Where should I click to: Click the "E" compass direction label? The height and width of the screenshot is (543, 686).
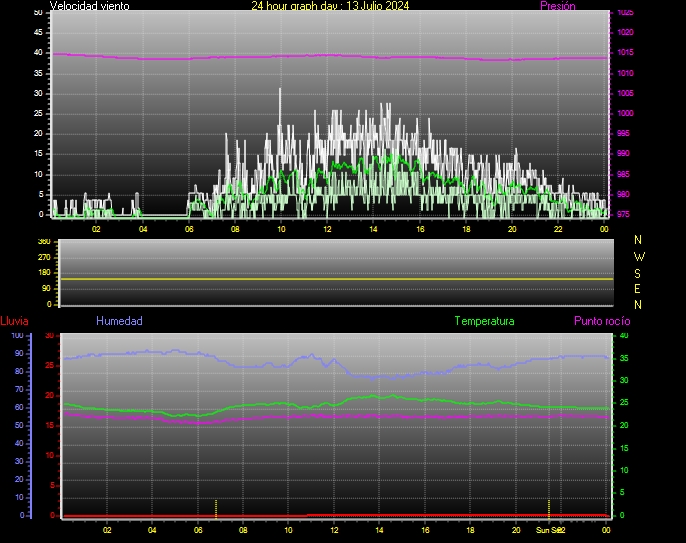pos(637,289)
